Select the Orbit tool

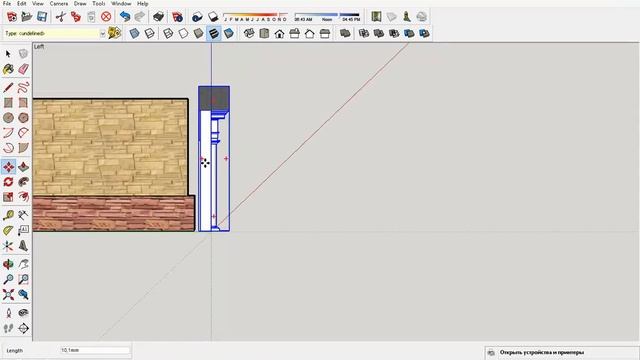coord(8,264)
